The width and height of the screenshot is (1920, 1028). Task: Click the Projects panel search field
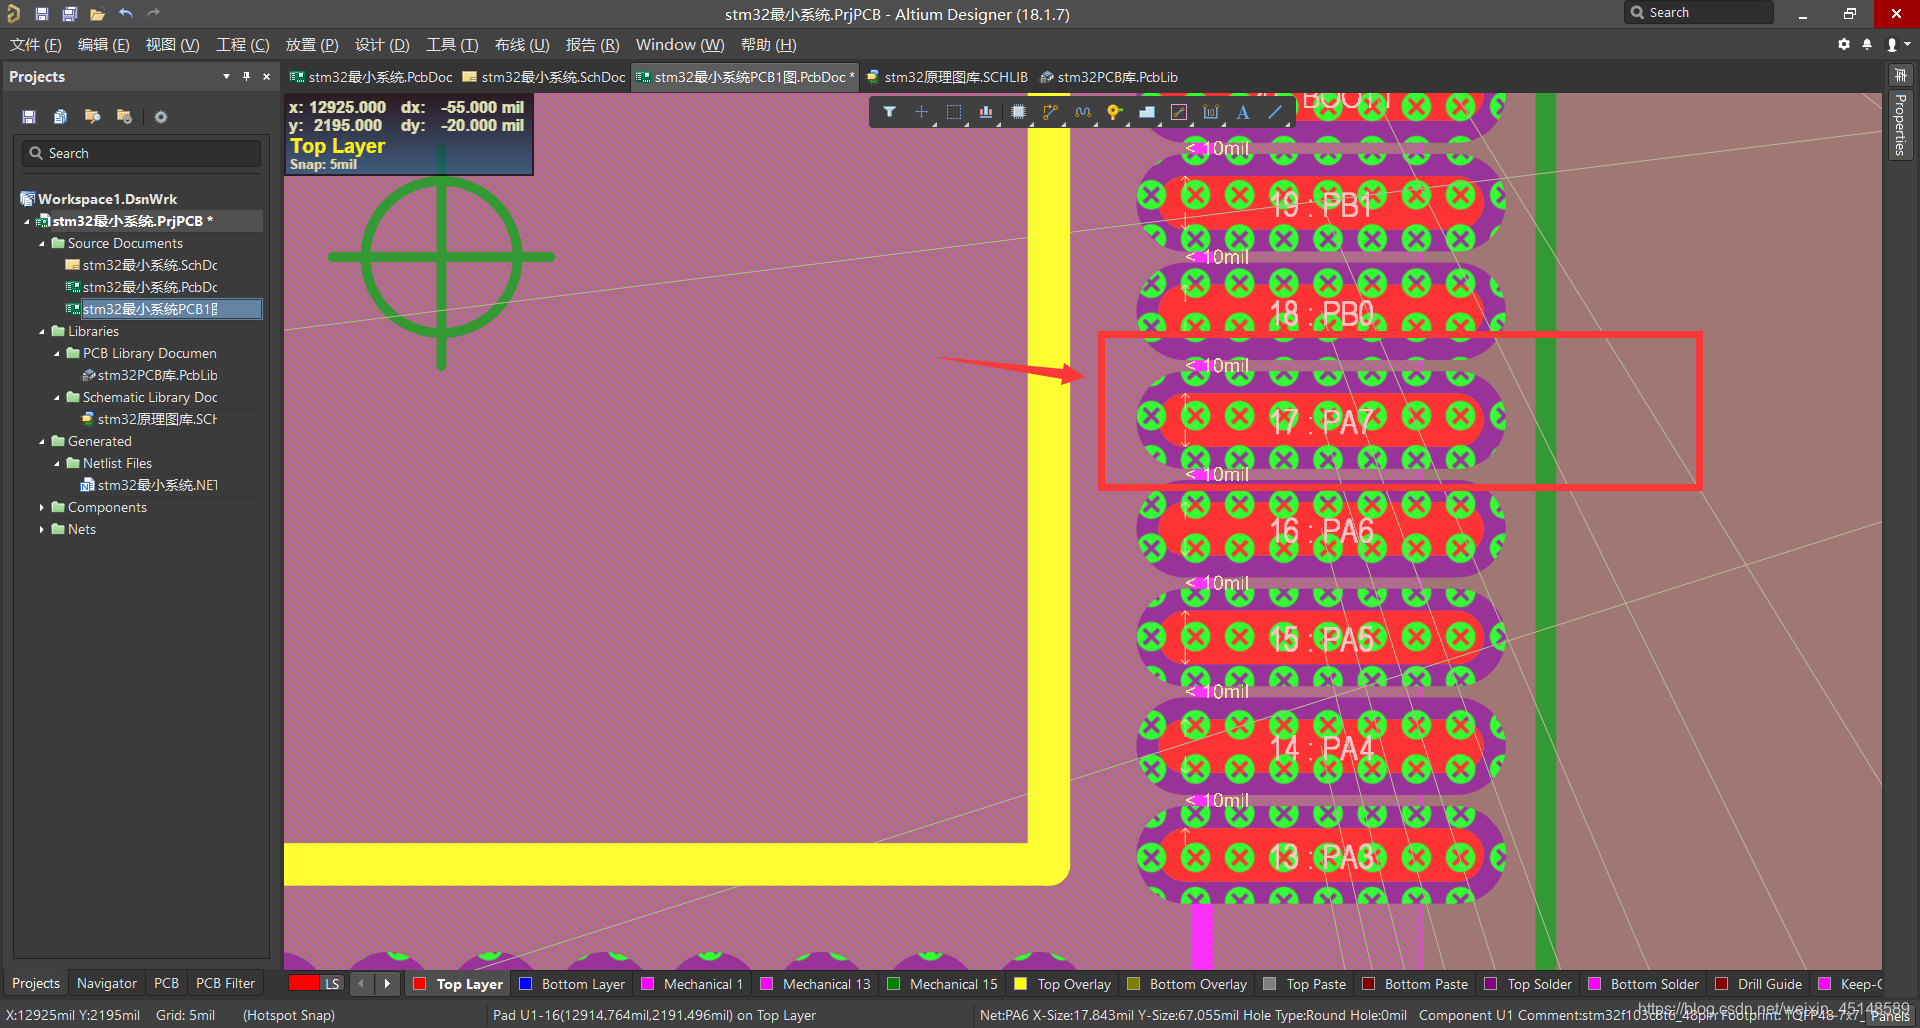coord(142,153)
